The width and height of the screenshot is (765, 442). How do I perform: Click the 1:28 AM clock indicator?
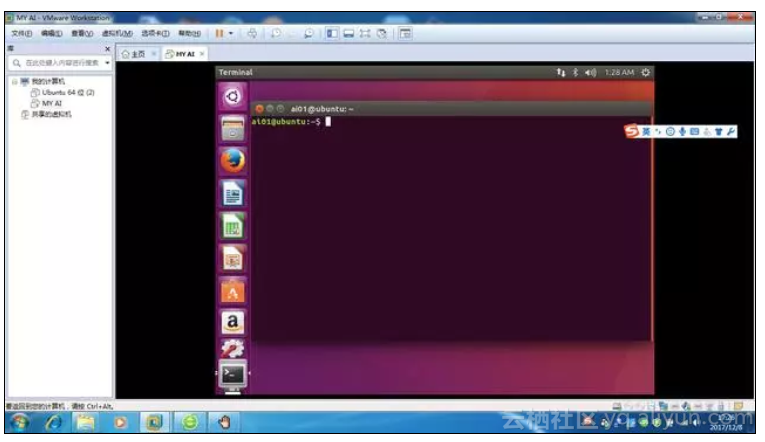[619, 72]
